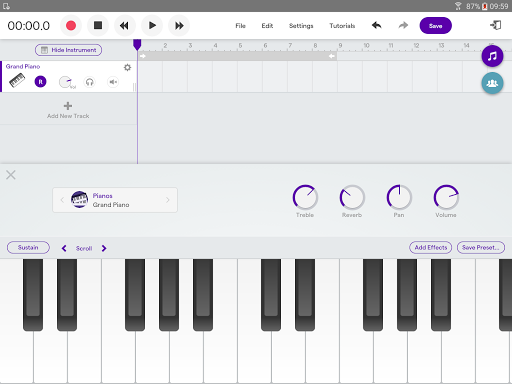The image size is (512, 384).
Task: Select the next instrument with right chevron
Action: [168, 200]
